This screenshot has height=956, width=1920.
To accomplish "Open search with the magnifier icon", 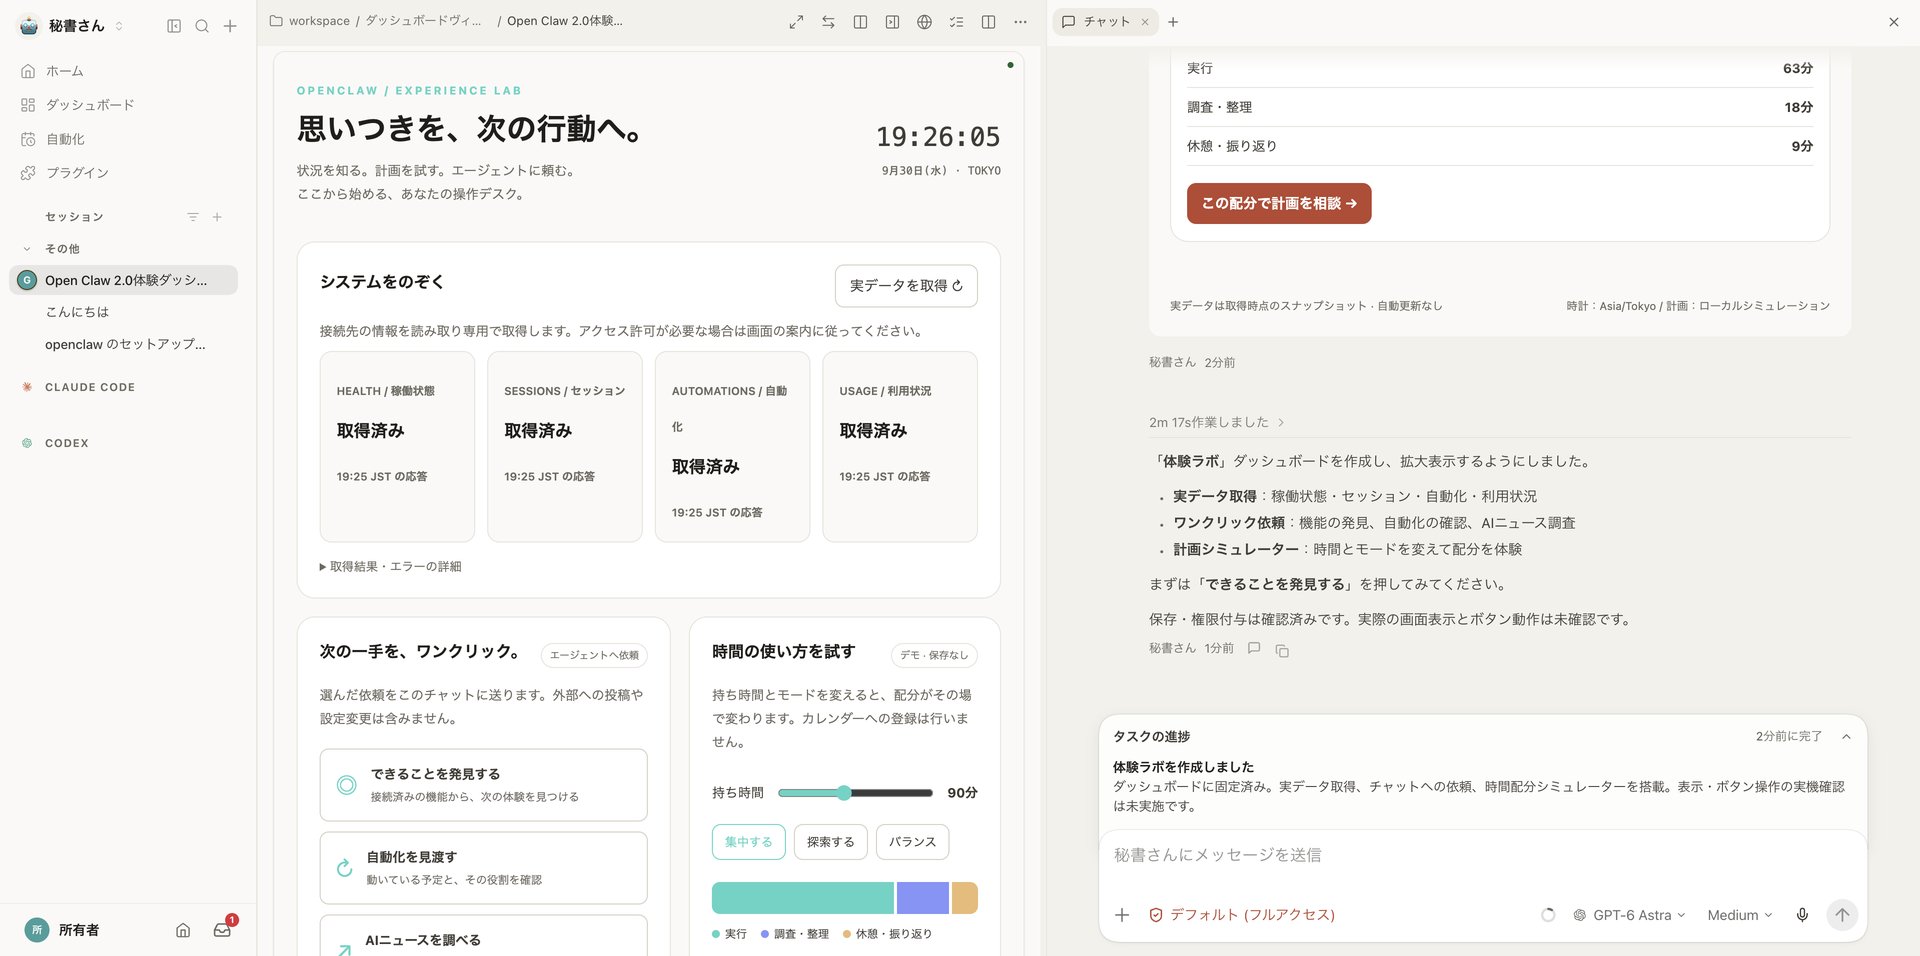I will (202, 26).
